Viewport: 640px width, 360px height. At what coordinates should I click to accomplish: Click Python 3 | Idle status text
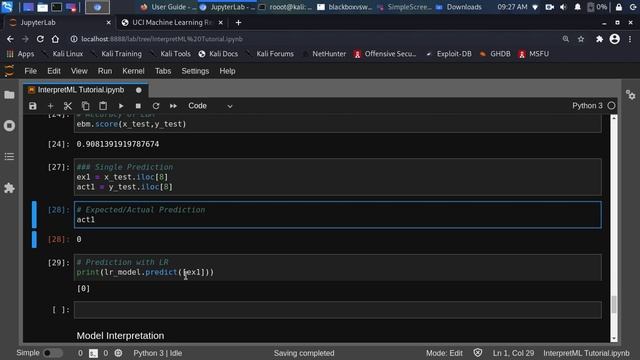click(x=158, y=353)
